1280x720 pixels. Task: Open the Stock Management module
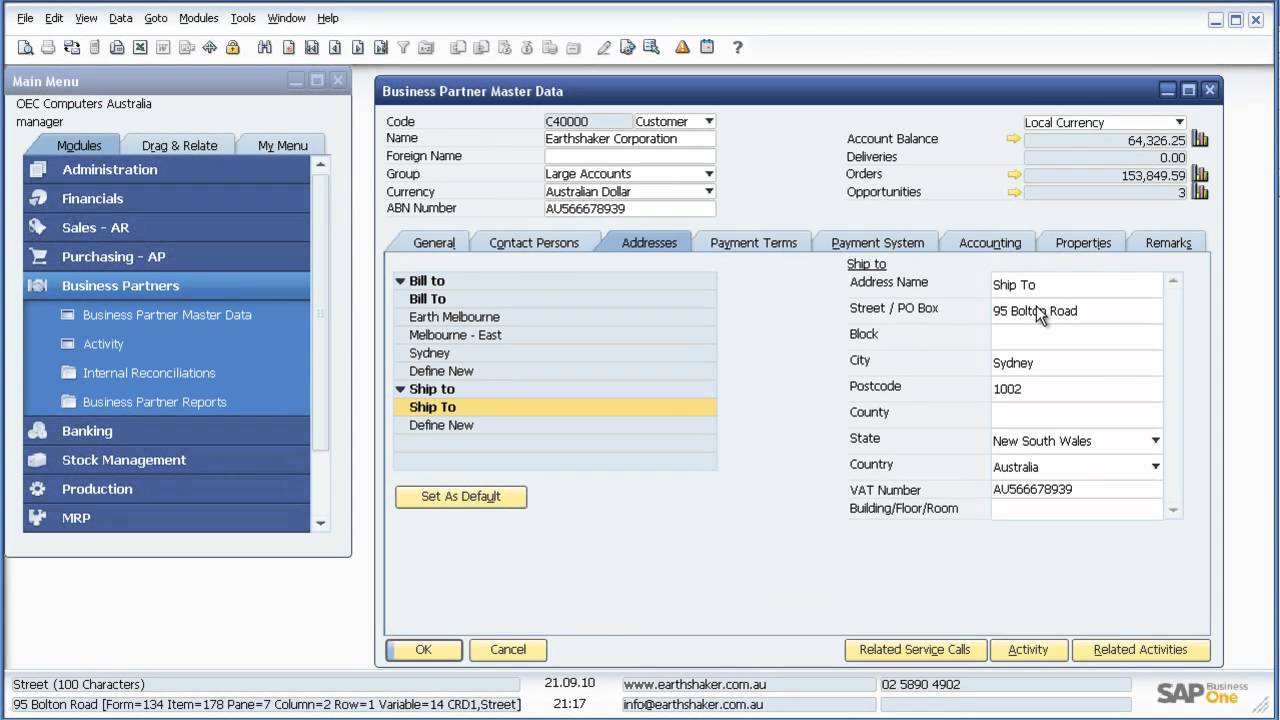(167, 460)
